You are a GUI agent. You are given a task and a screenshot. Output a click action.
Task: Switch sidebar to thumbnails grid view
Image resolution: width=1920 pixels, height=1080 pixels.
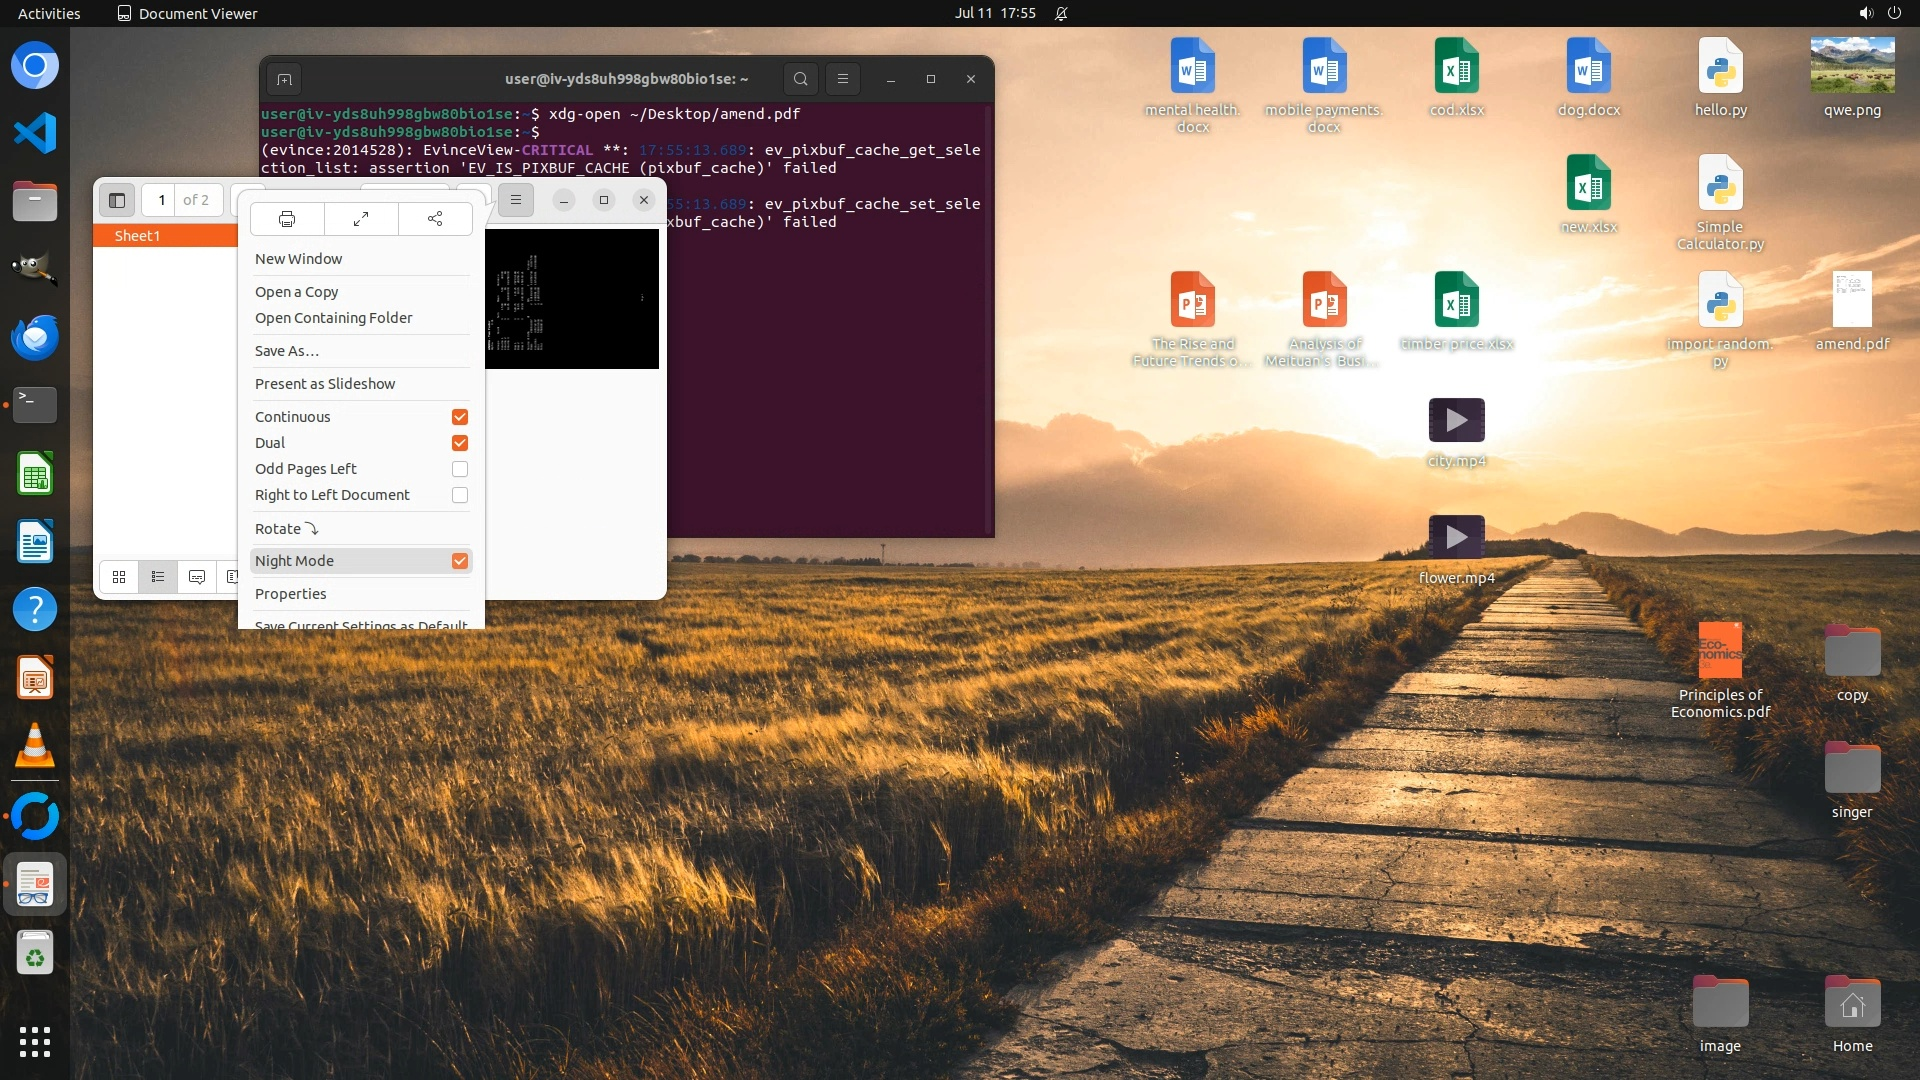click(x=119, y=577)
